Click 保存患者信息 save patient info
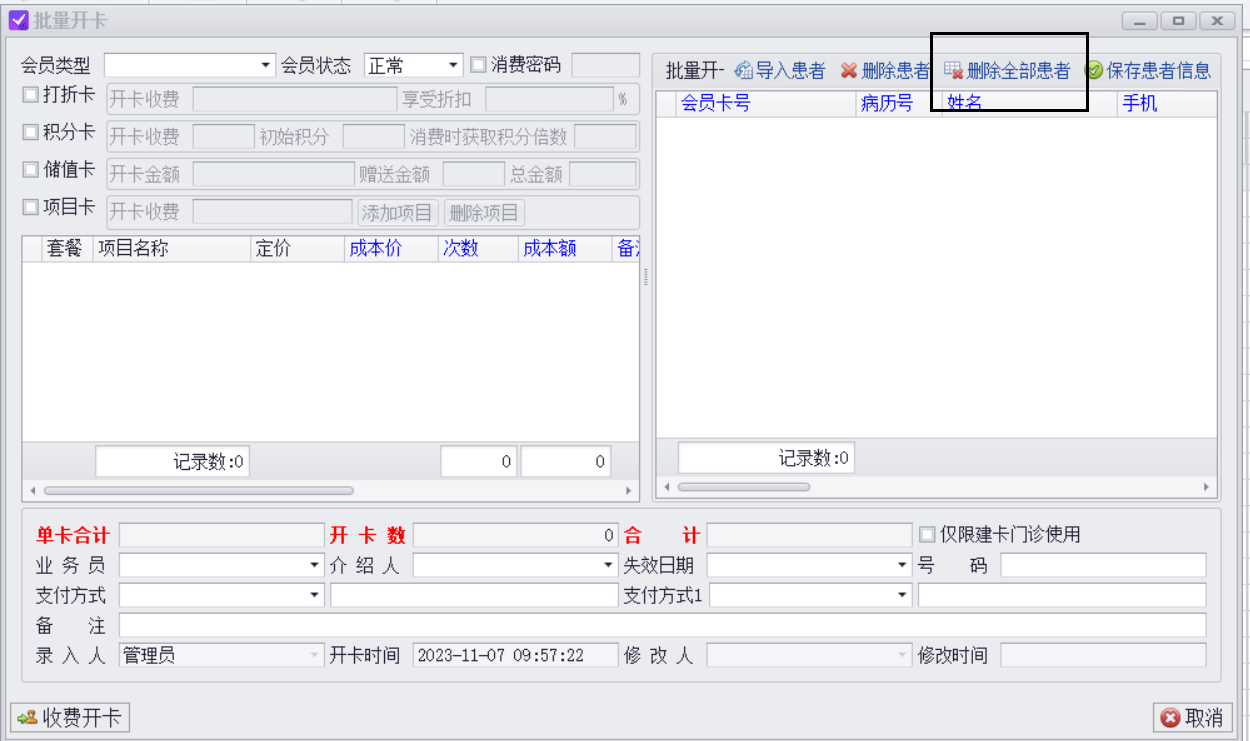 [x=1148, y=70]
